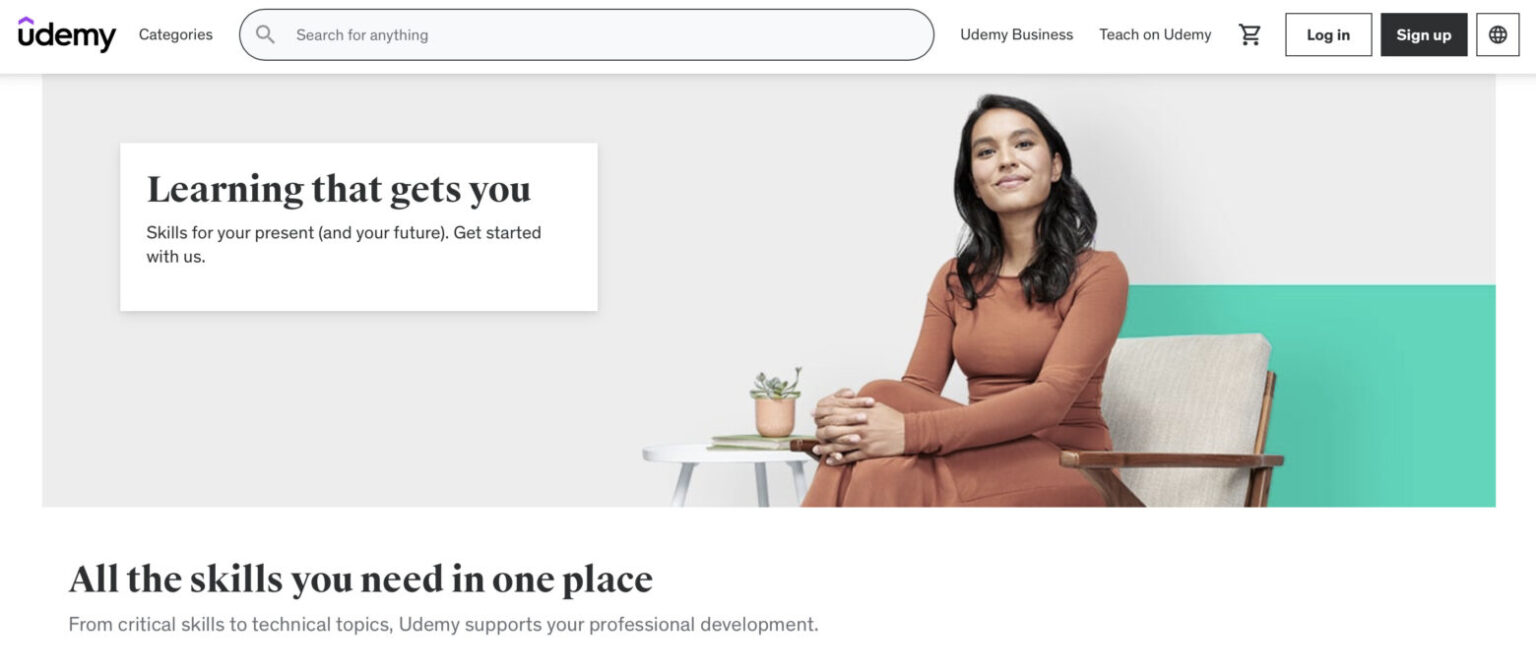Open the globe language selector

click(1497, 35)
